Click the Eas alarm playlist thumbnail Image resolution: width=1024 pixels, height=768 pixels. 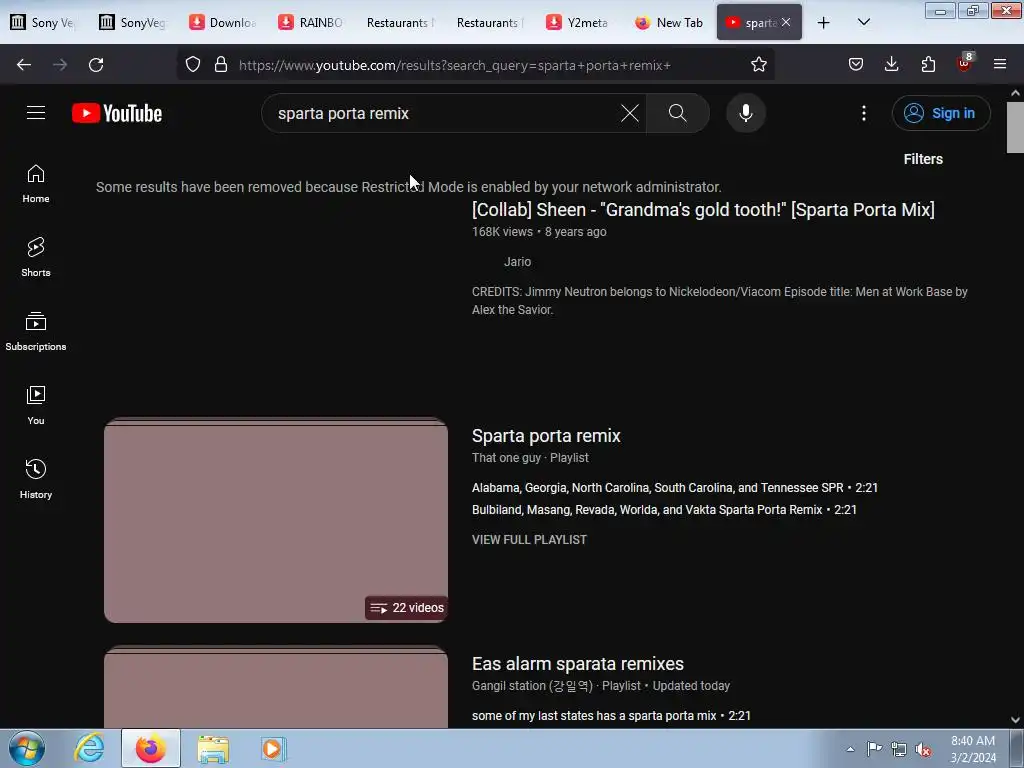pos(276,687)
